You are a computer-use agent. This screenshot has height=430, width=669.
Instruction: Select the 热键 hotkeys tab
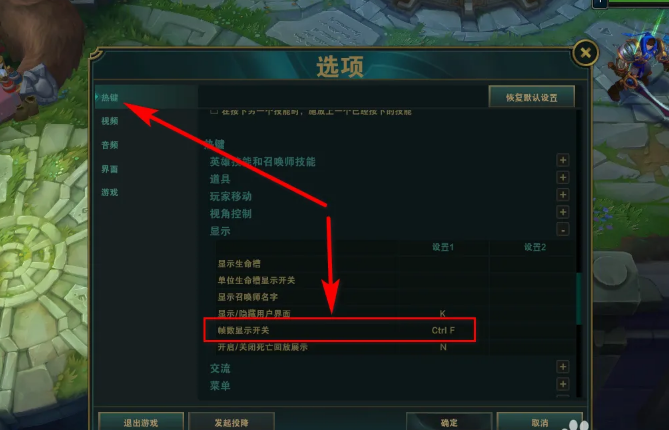(x=110, y=98)
